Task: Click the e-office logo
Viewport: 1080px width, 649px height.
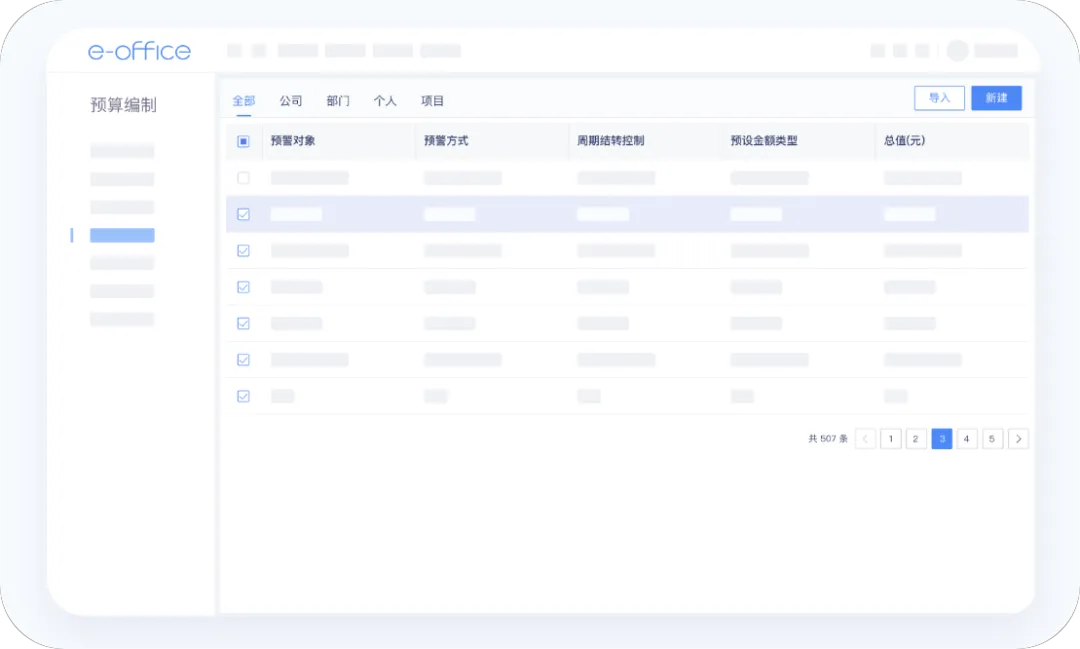Action: coord(139,51)
